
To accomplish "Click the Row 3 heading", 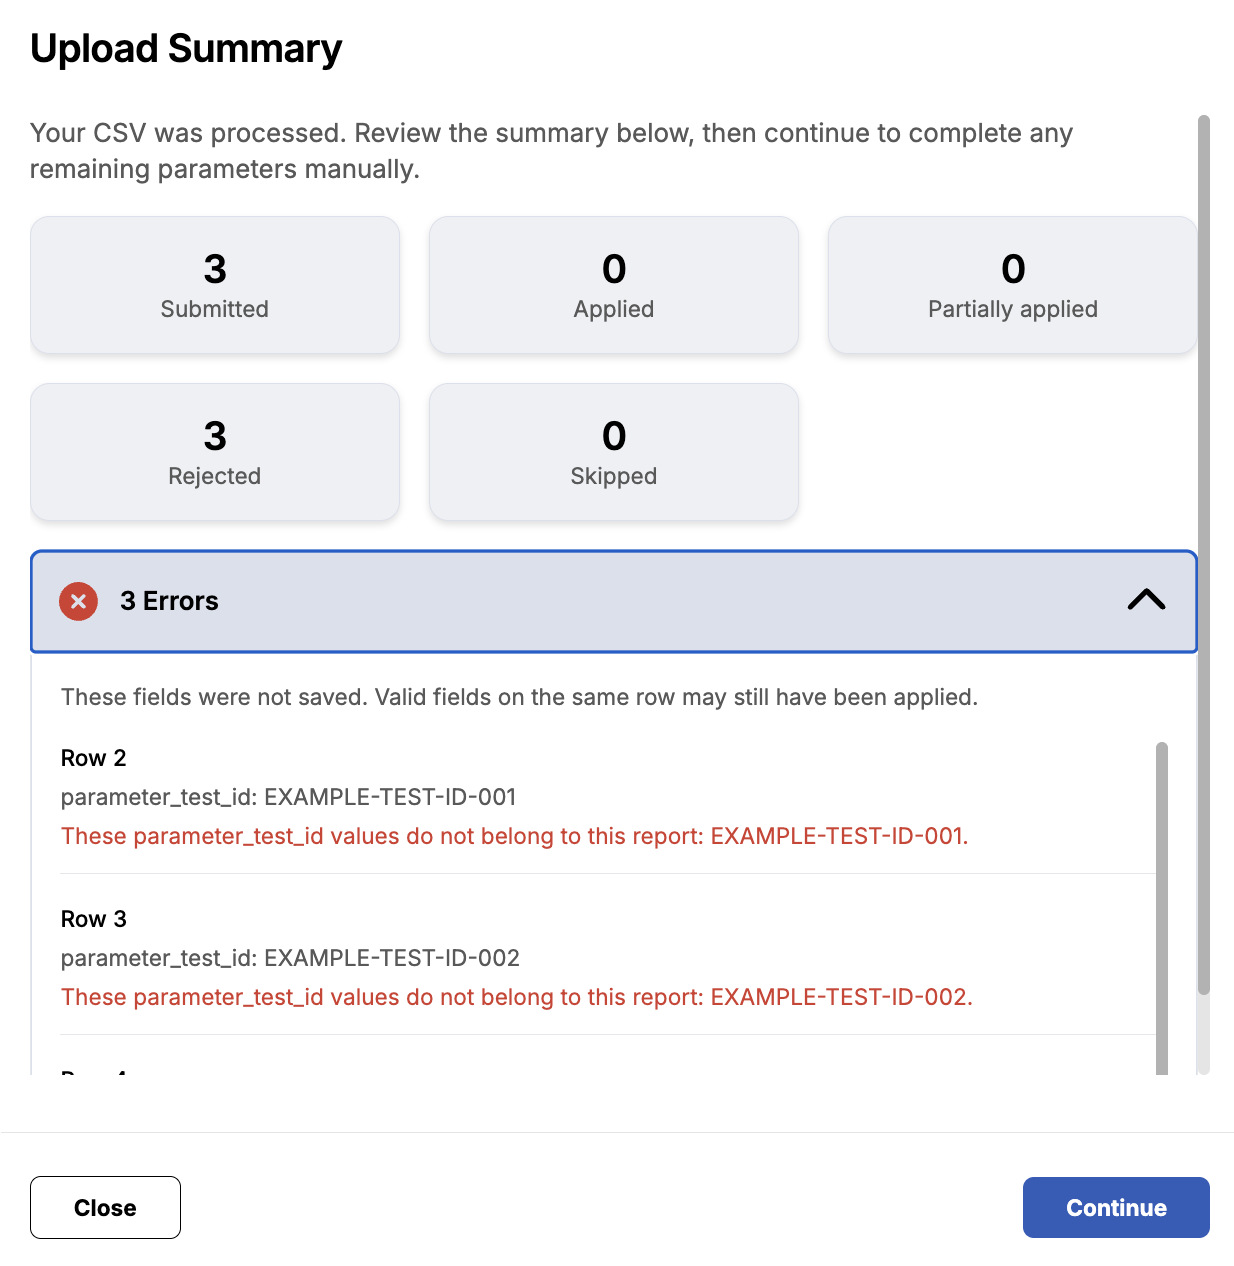I will click(94, 919).
